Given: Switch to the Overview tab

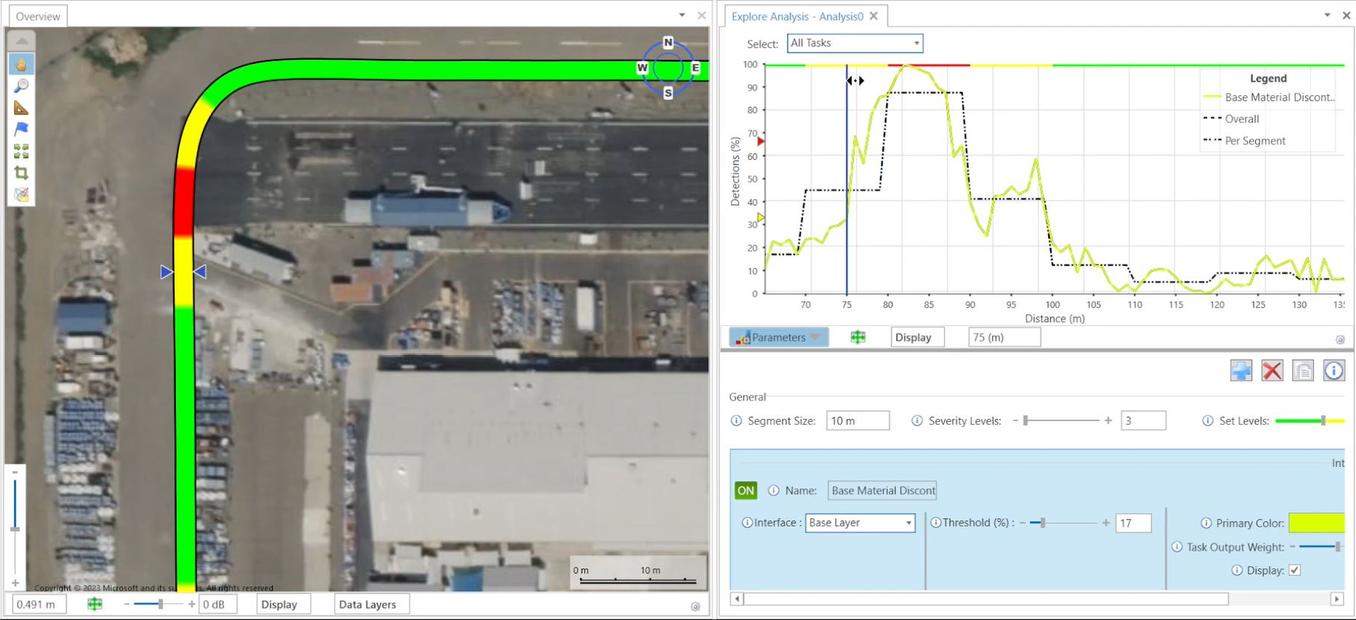Looking at the screenshot, I should (37, 15).
